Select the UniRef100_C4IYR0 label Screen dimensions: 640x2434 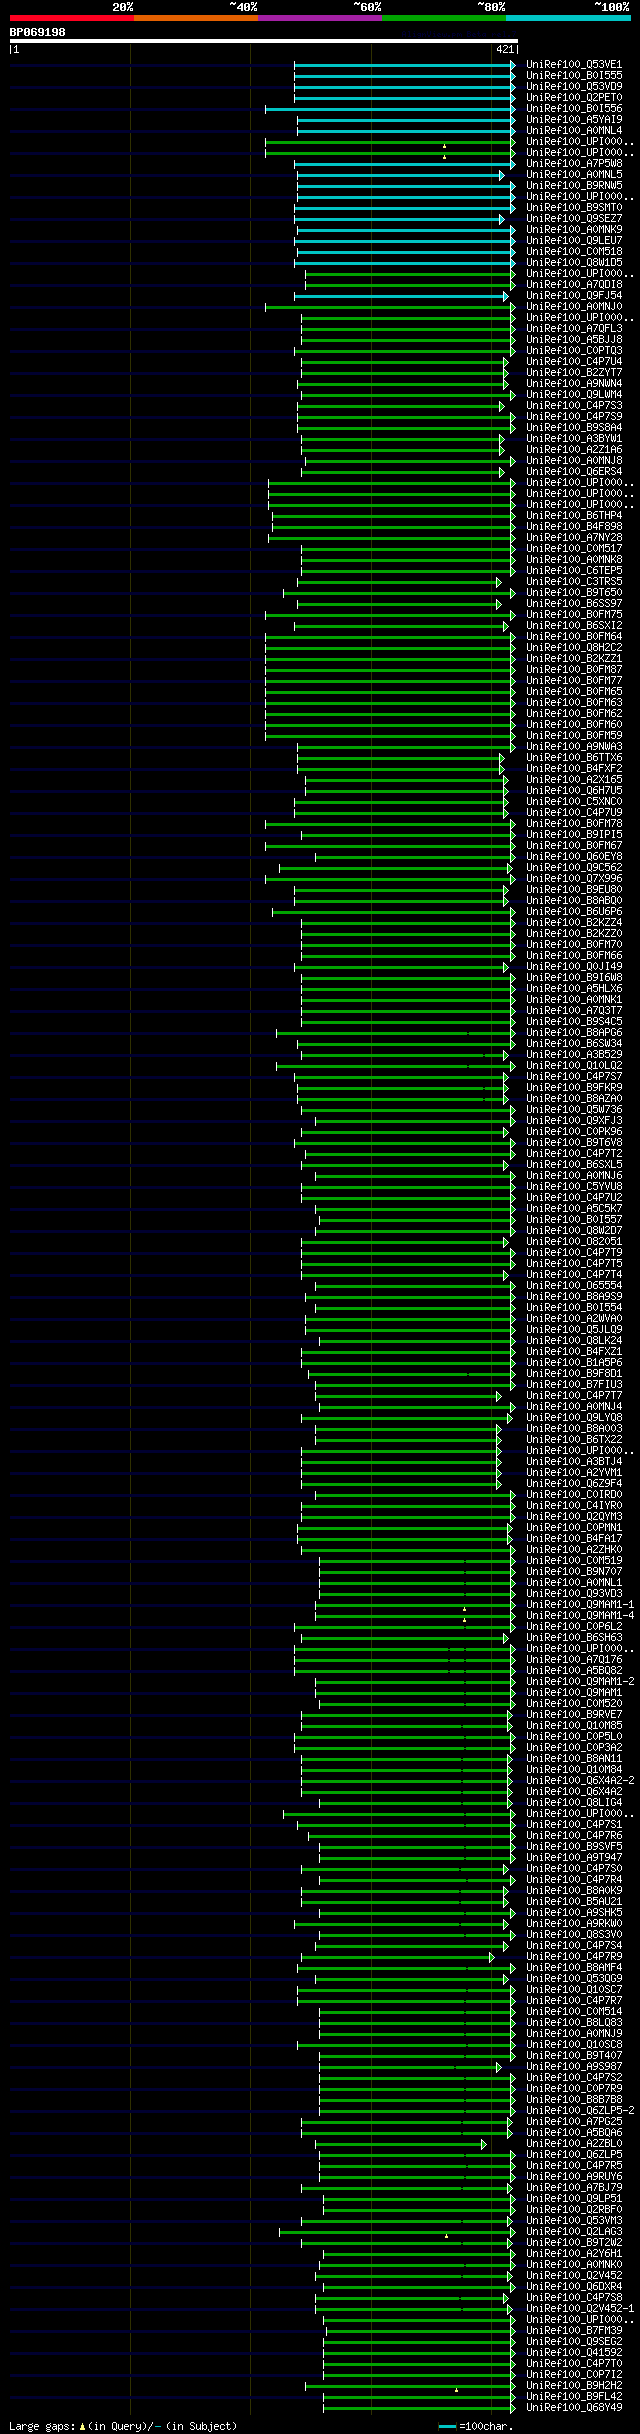574,1506
